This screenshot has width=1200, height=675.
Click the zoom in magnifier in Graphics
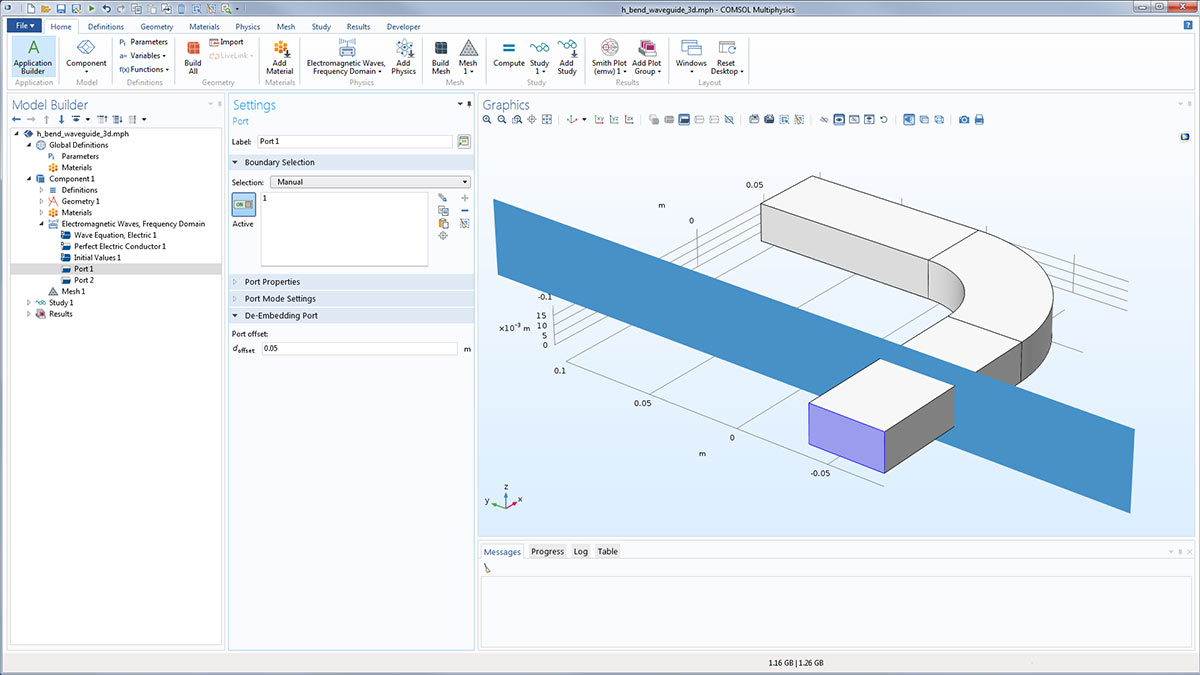488,119
